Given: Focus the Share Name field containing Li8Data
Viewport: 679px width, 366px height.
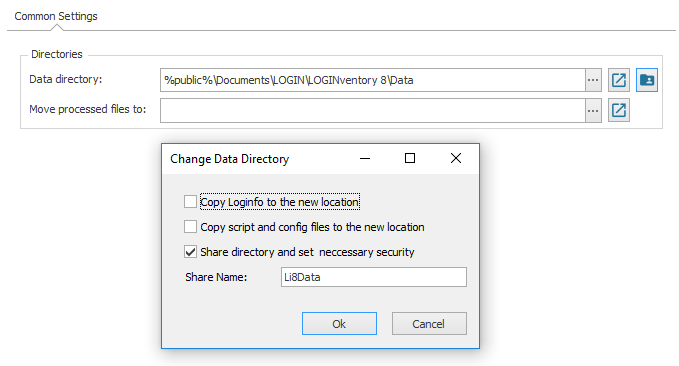Looking at the screenshot, I should [374, 277].
